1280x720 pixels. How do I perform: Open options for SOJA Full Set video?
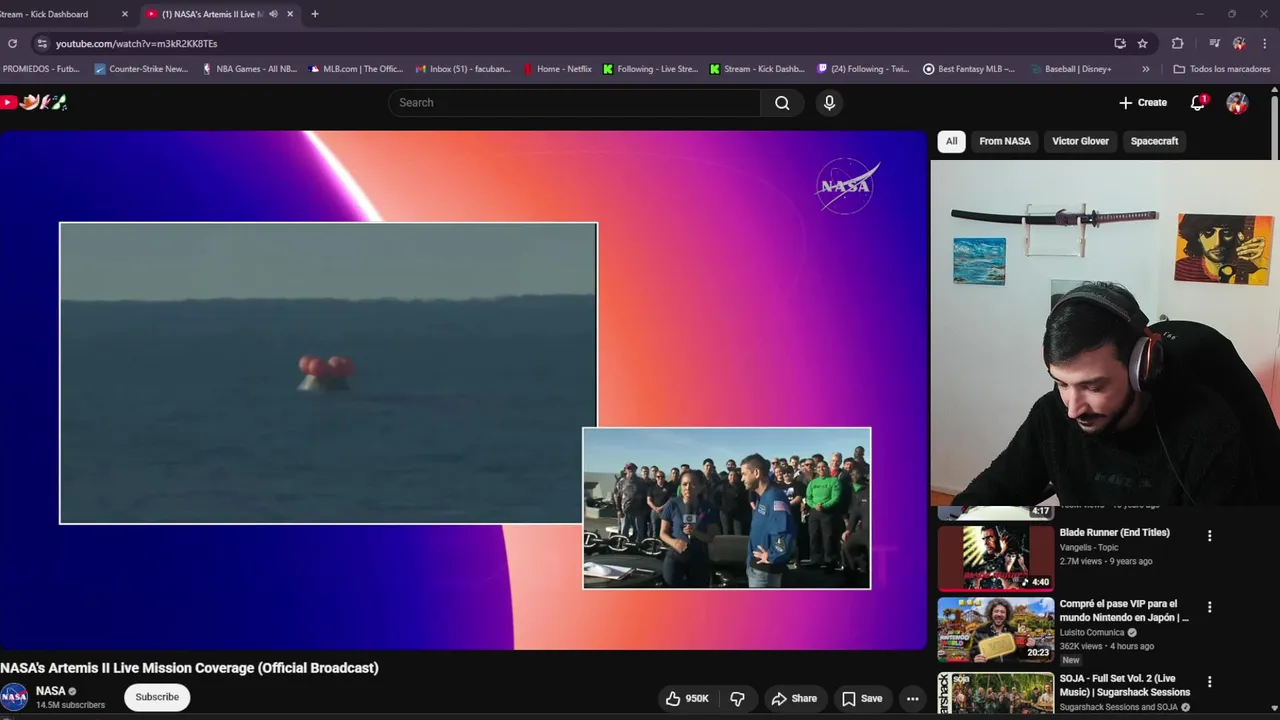(x=1209, y=682)
